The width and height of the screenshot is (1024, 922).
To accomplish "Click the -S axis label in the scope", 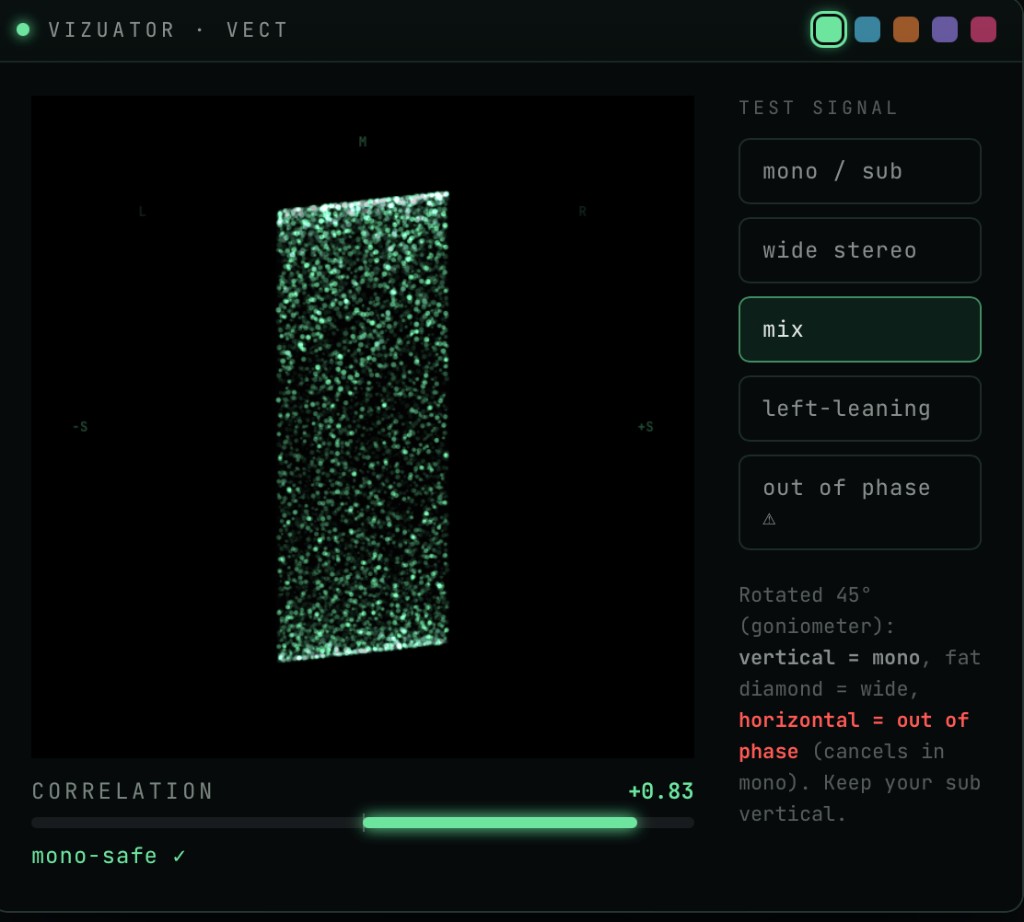I will [80, 427].
